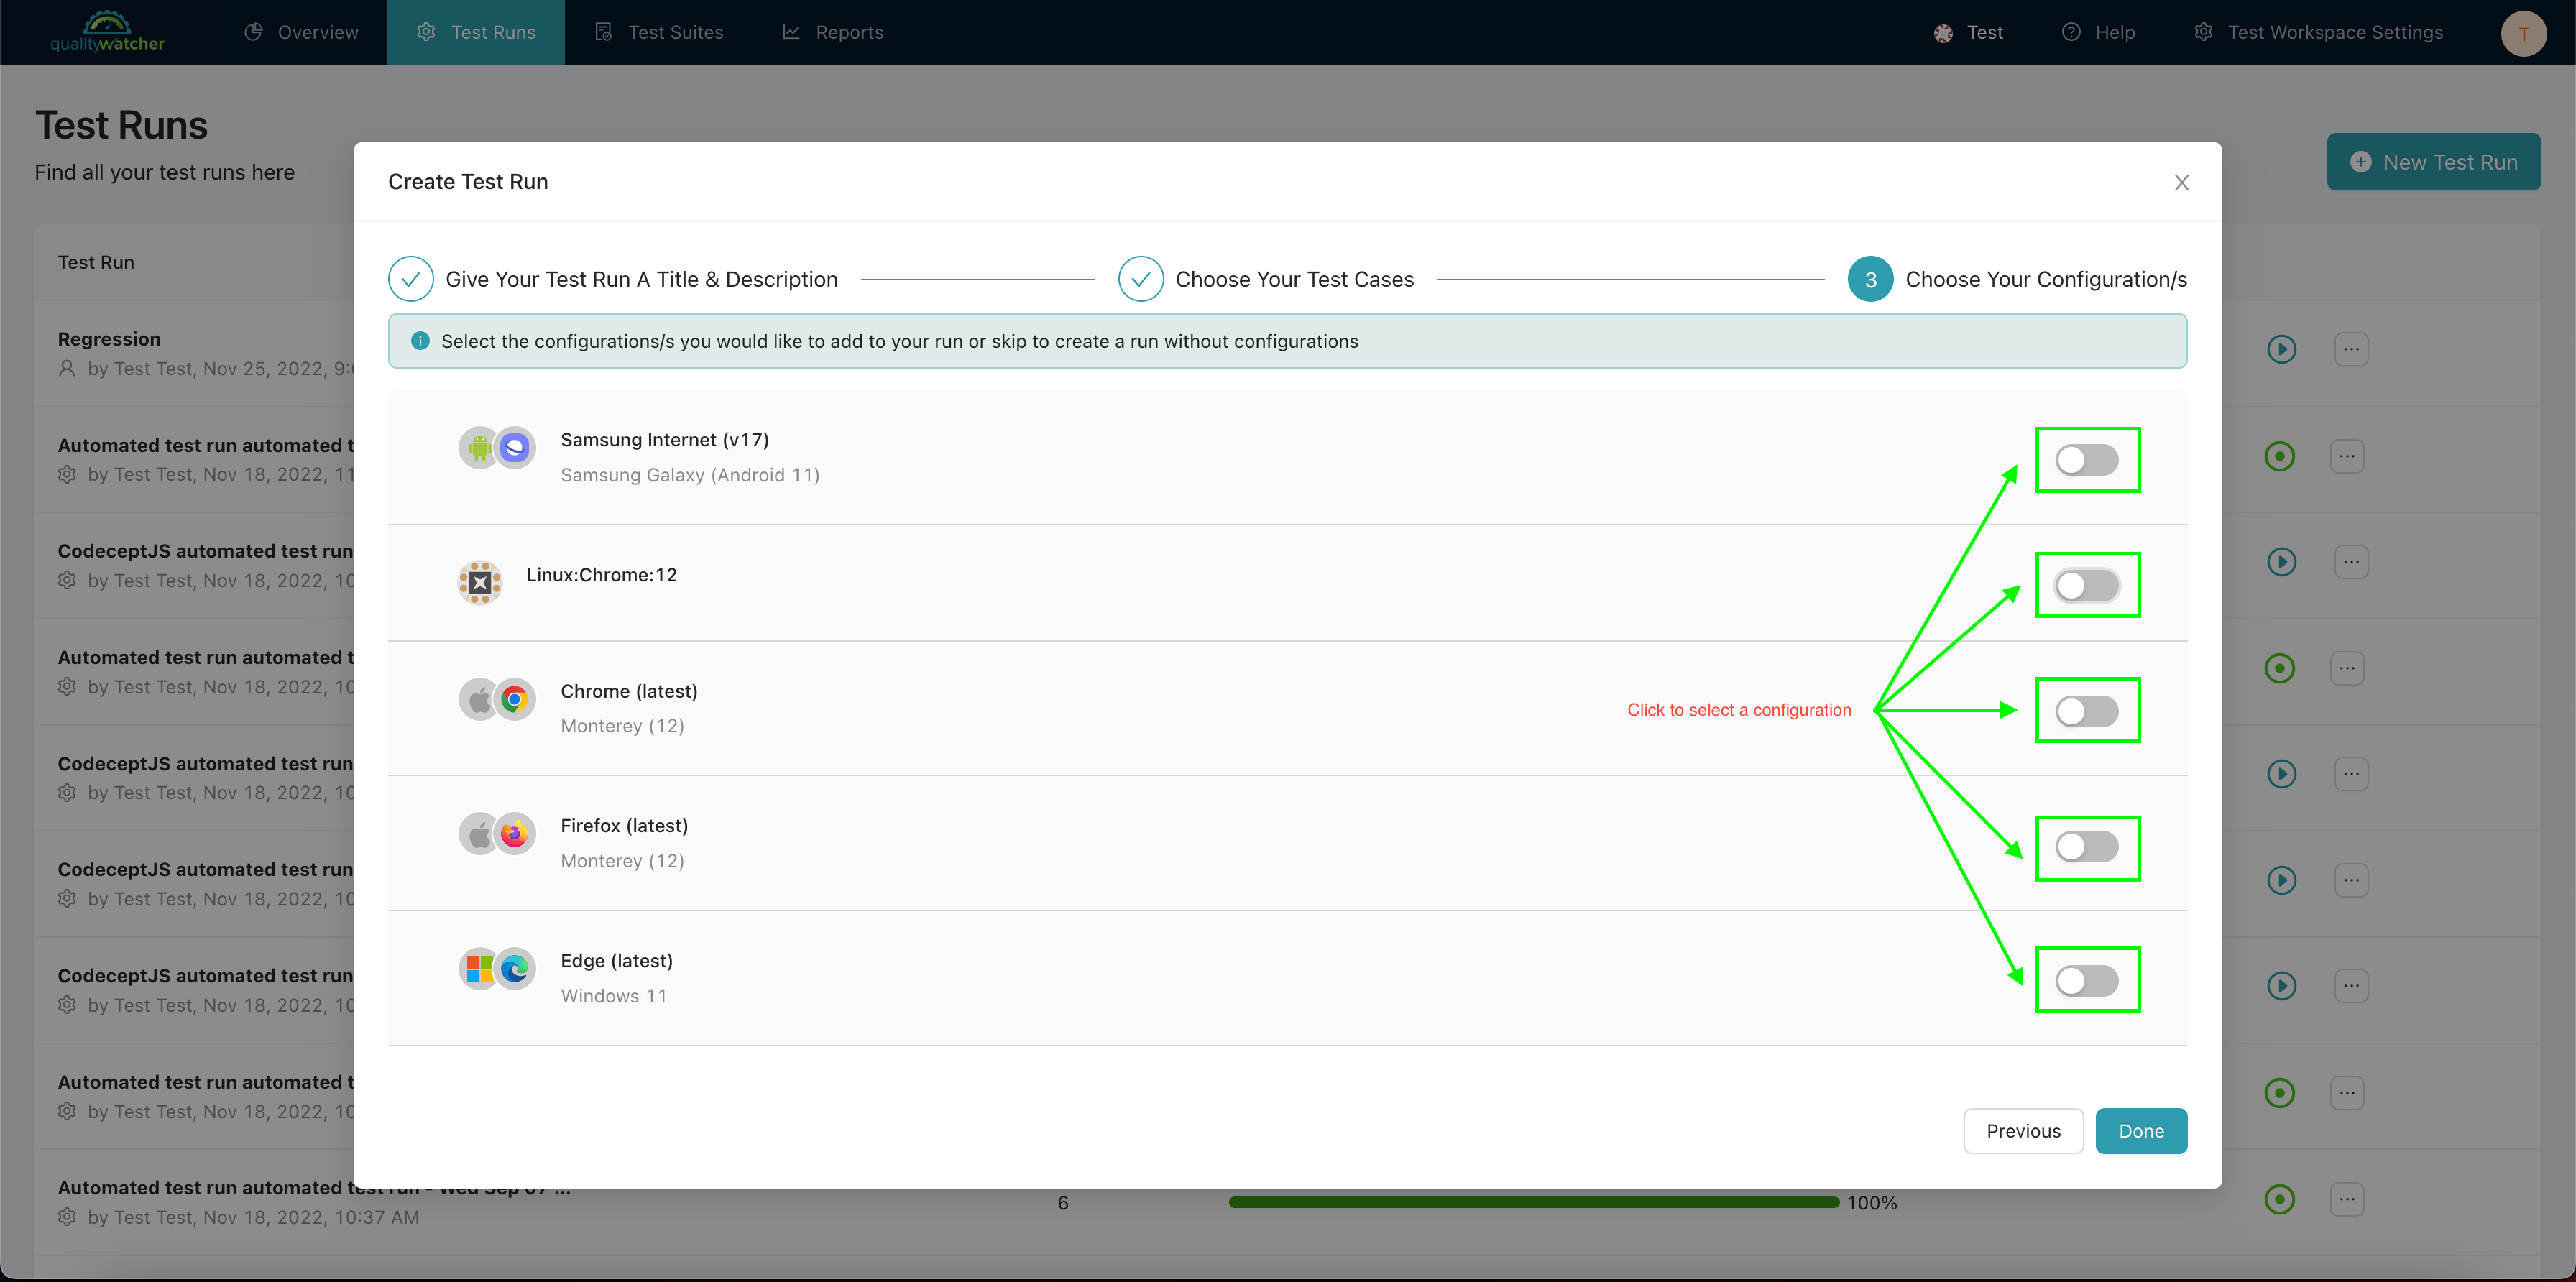Enable the Firefox (latest) configuration

pyautogui.click(x=2087, y=846)
